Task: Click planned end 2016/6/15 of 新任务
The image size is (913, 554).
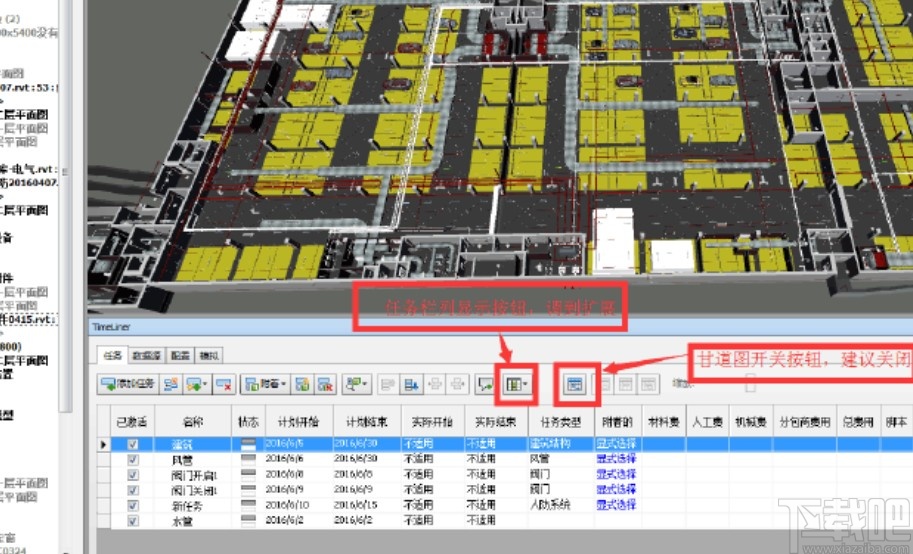Action: coord(356,504)
